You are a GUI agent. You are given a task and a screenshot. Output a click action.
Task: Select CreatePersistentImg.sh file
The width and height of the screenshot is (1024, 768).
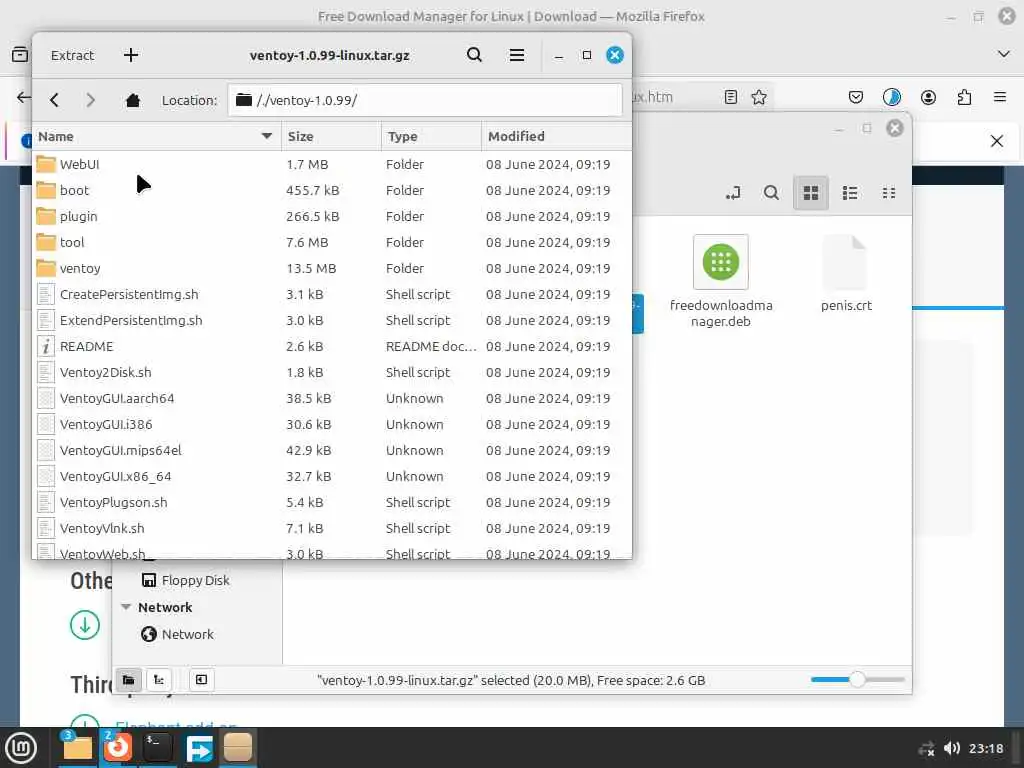[332, 295]
